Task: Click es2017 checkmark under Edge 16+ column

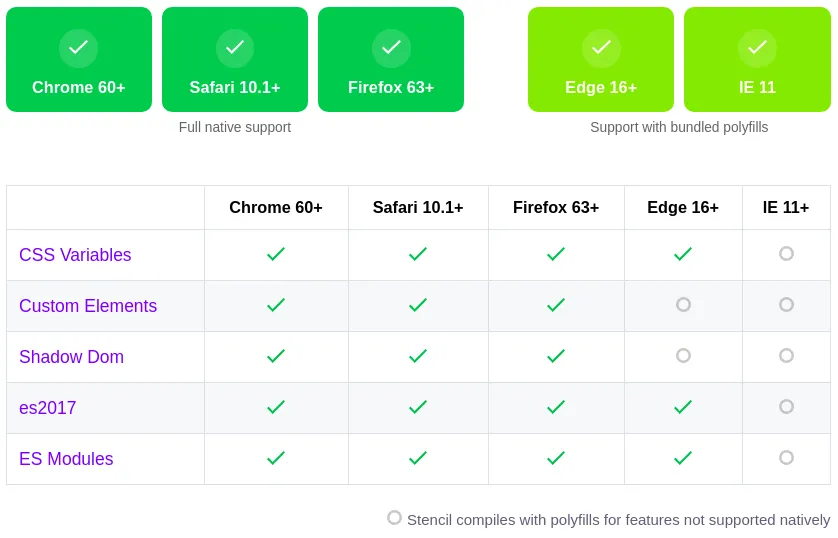Action: tap(683, 407)
